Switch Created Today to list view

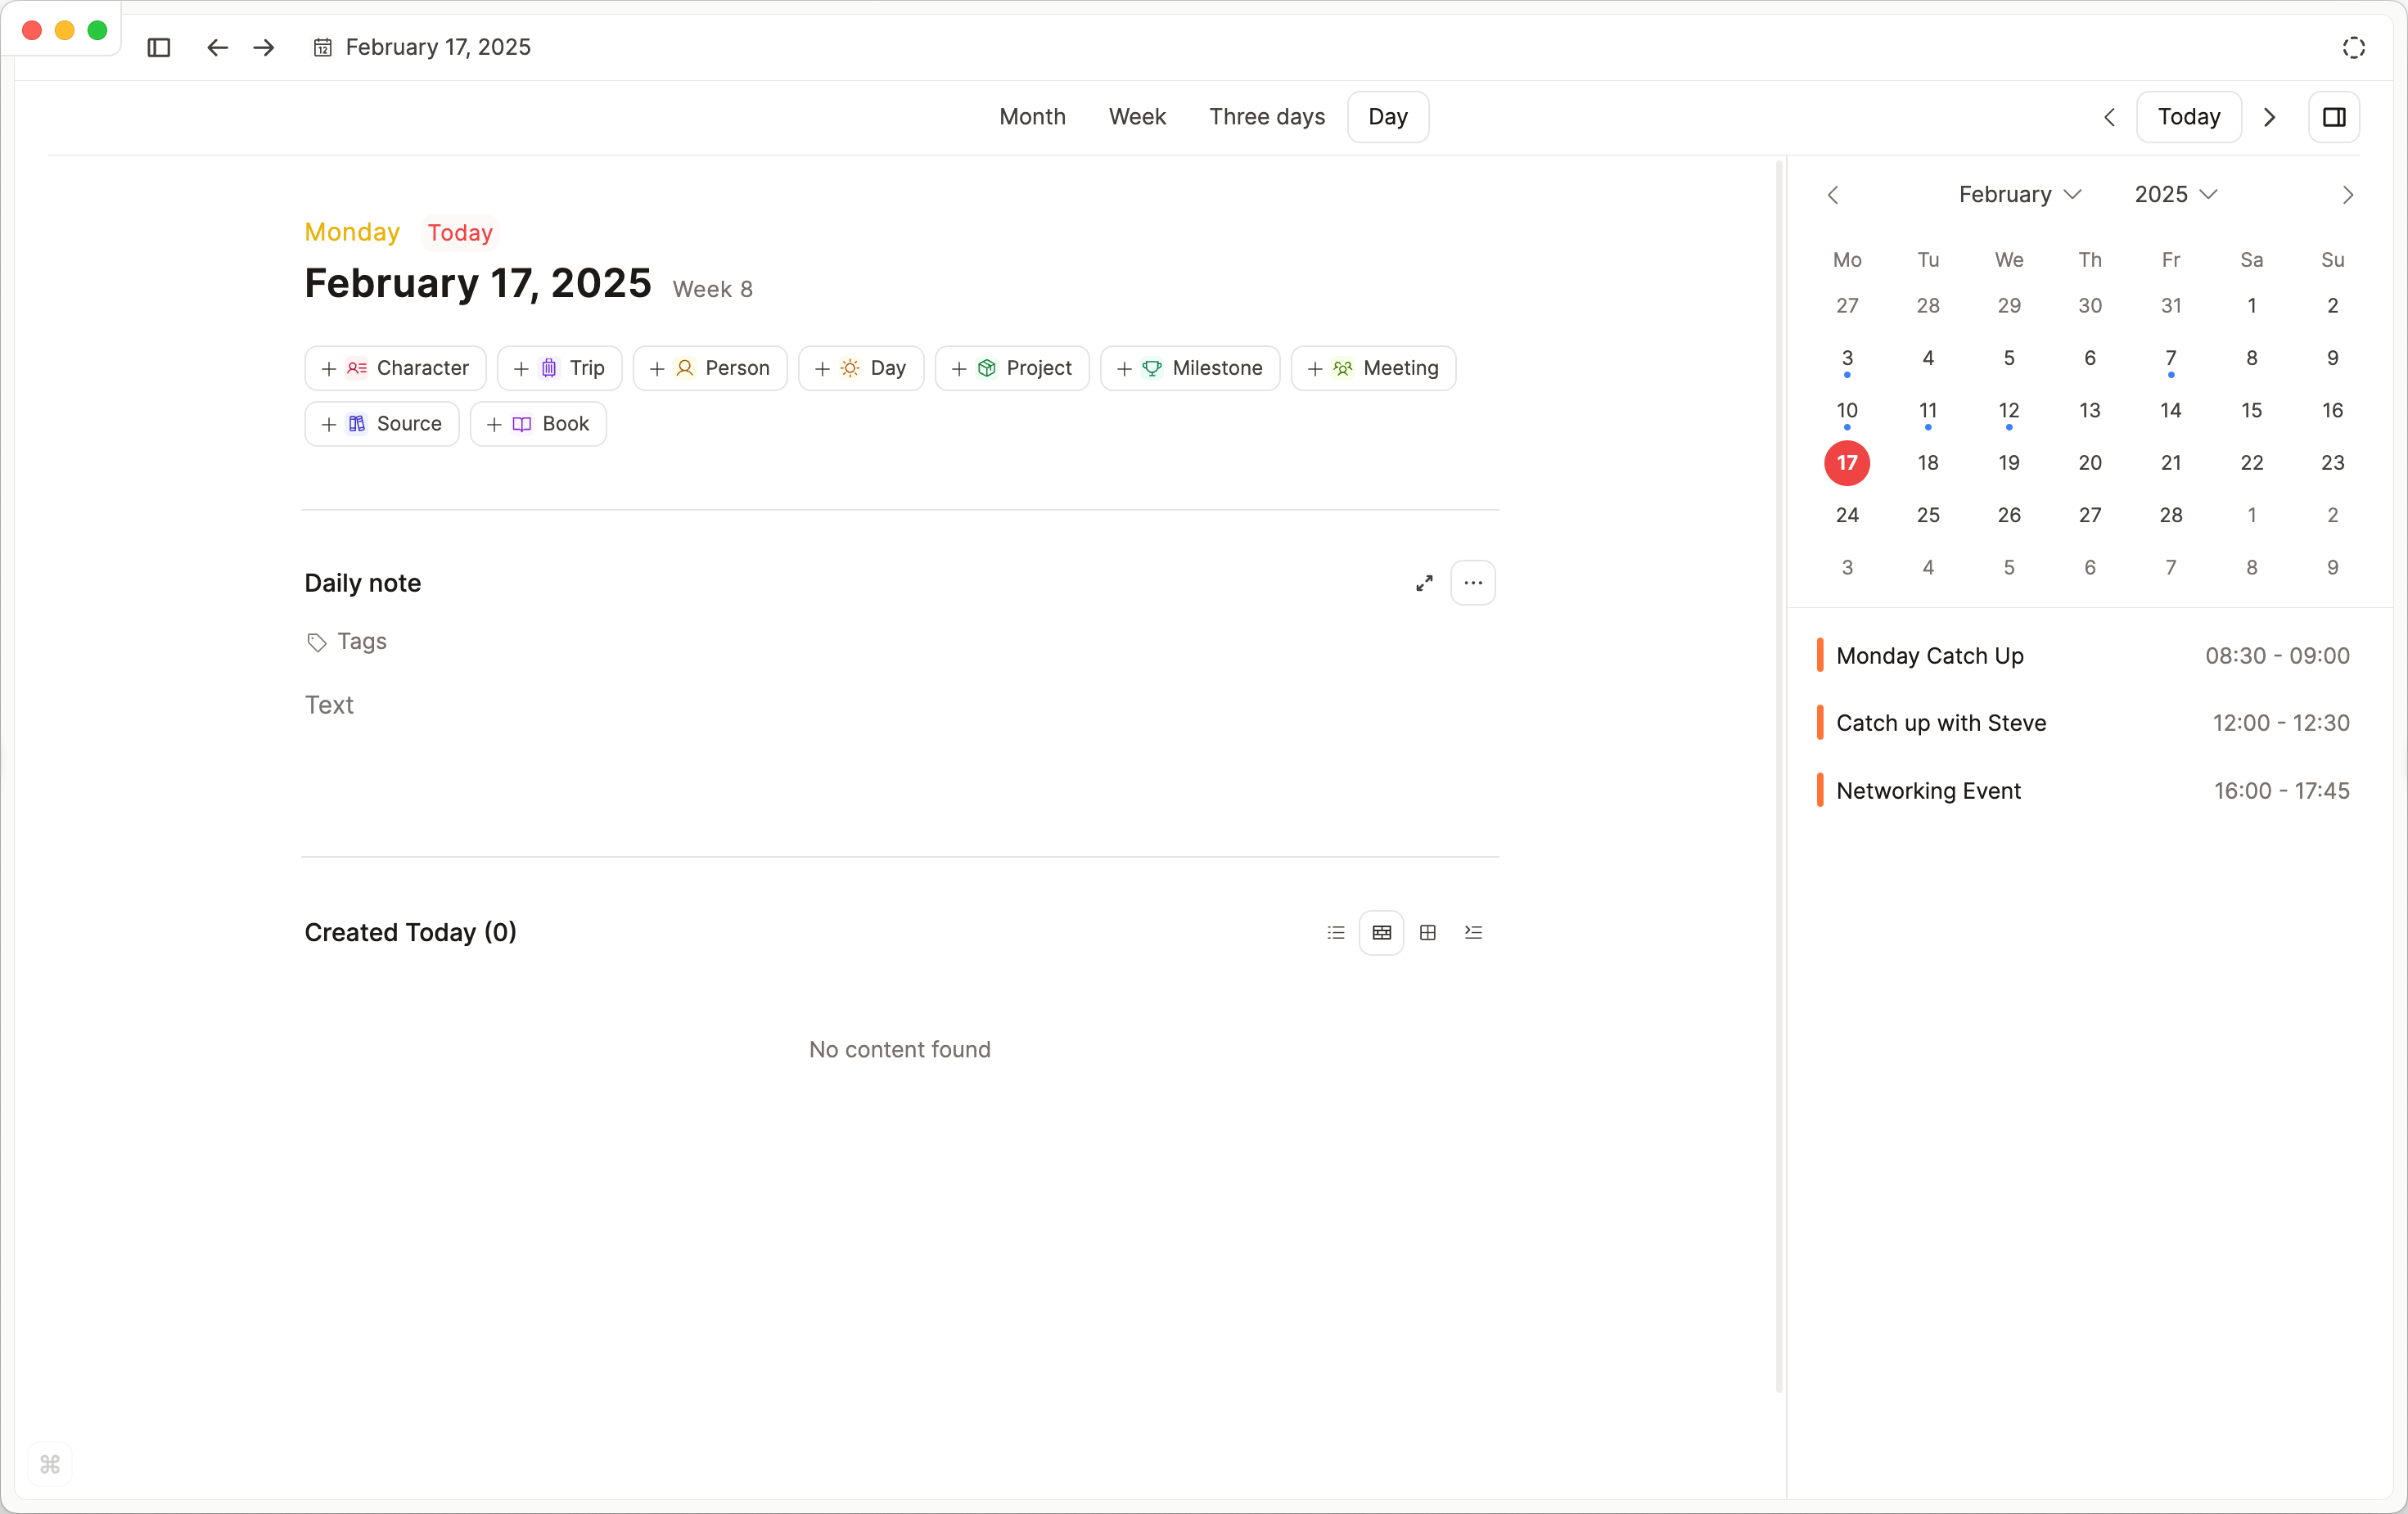[x=1334, y=932]
